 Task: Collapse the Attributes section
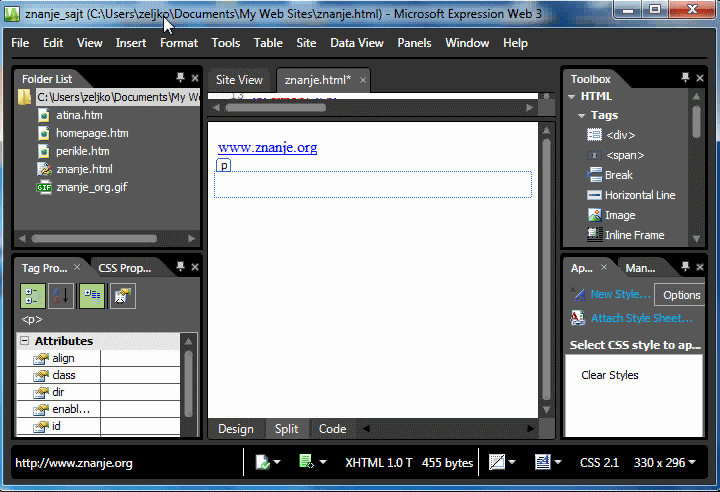(x=24, y=341)
